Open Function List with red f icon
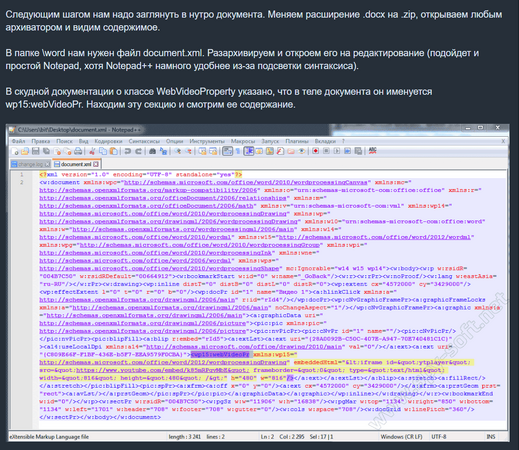Screen dimensions: 519x450 click(x=280, y=151)
